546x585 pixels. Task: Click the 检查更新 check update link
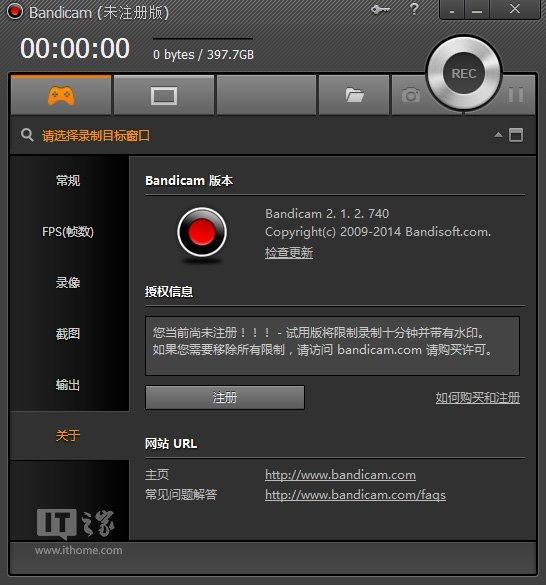(289, 253)
